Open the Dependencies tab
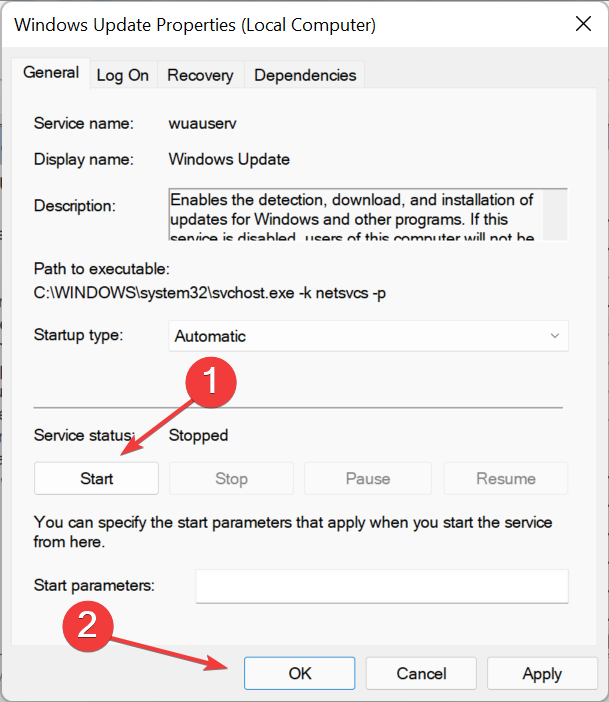Image resolution: width=609 pixels, height=702 pixels. (305, 75)
